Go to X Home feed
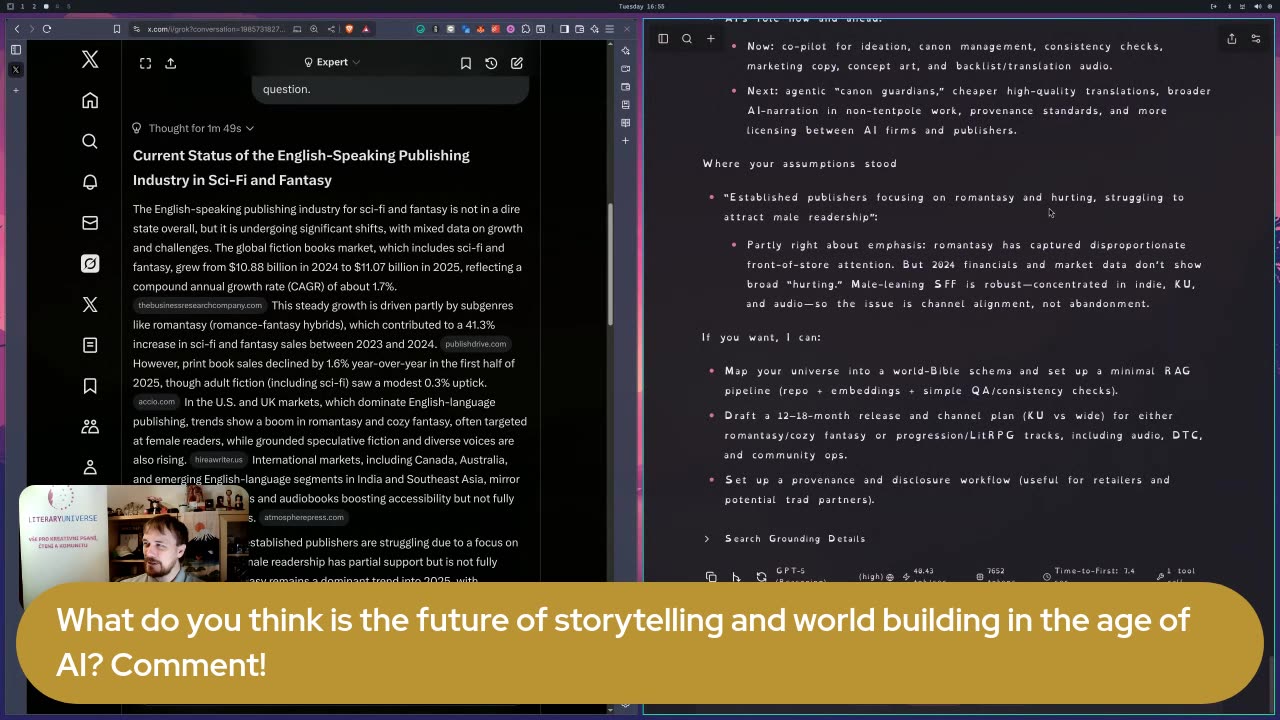 tap(90, 101)
